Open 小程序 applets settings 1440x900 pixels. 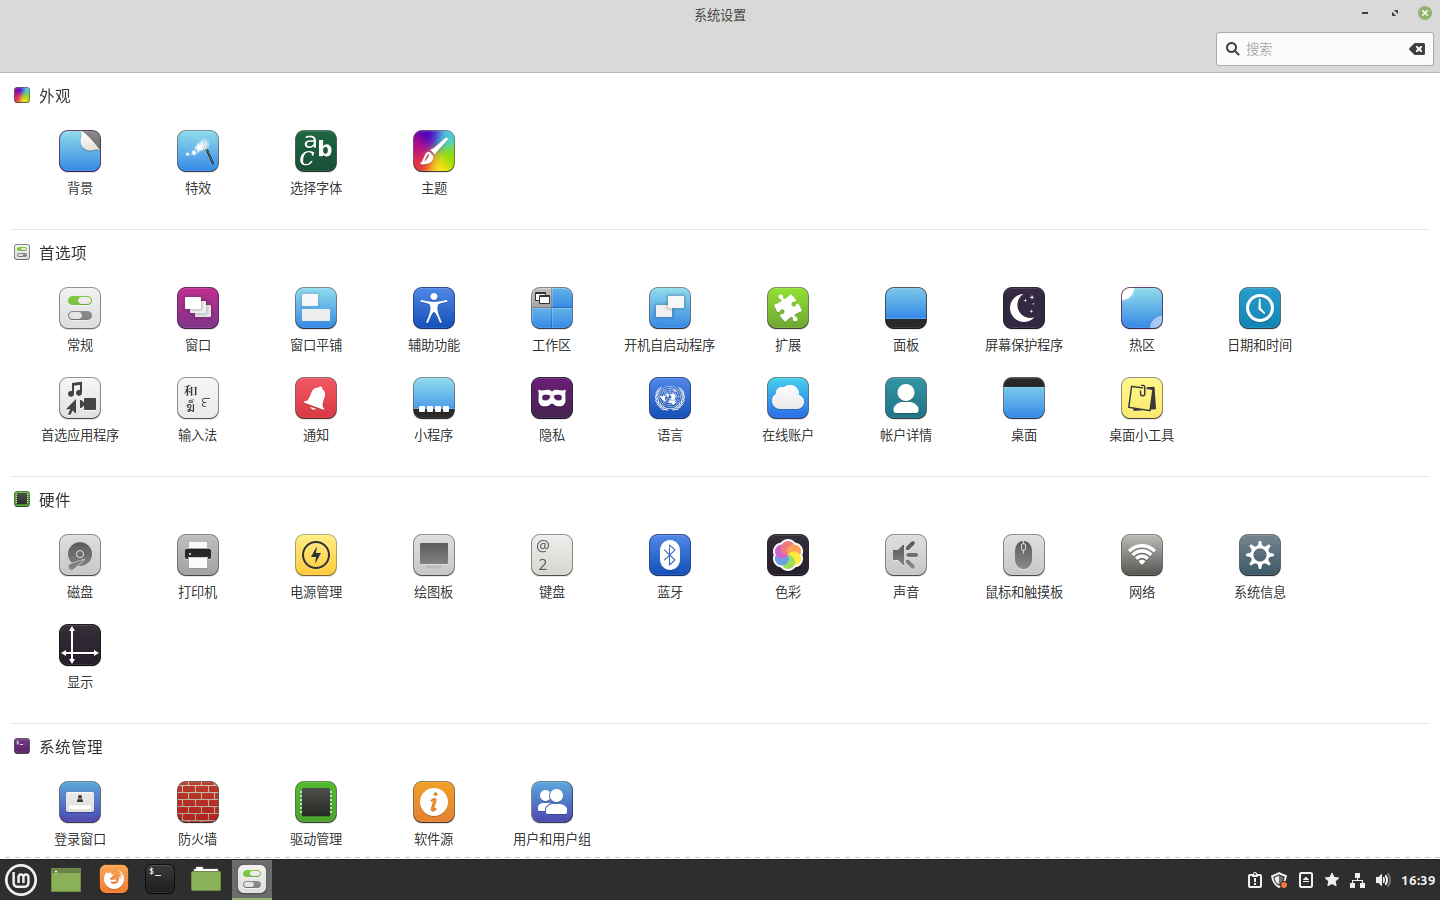pos(434,410)
